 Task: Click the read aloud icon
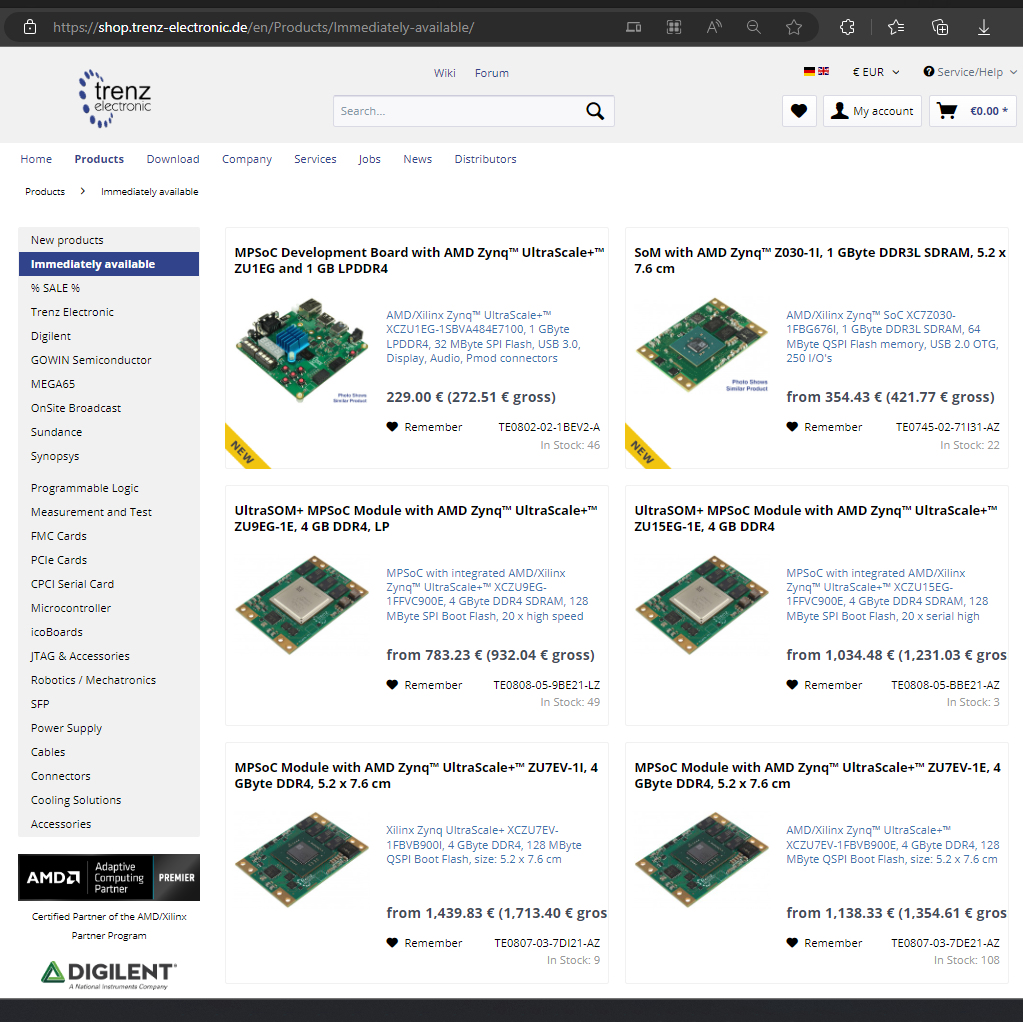pyautogui.click(x=714, y=27)
